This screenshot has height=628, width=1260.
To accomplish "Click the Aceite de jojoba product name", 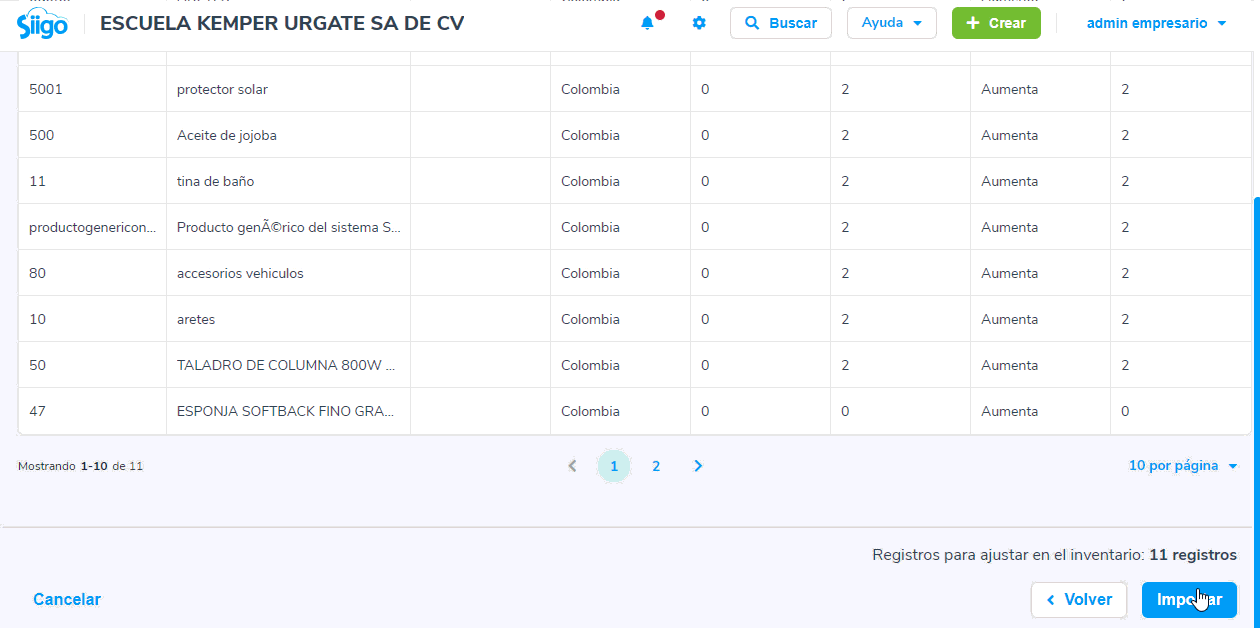I will [x=227, y=135].
